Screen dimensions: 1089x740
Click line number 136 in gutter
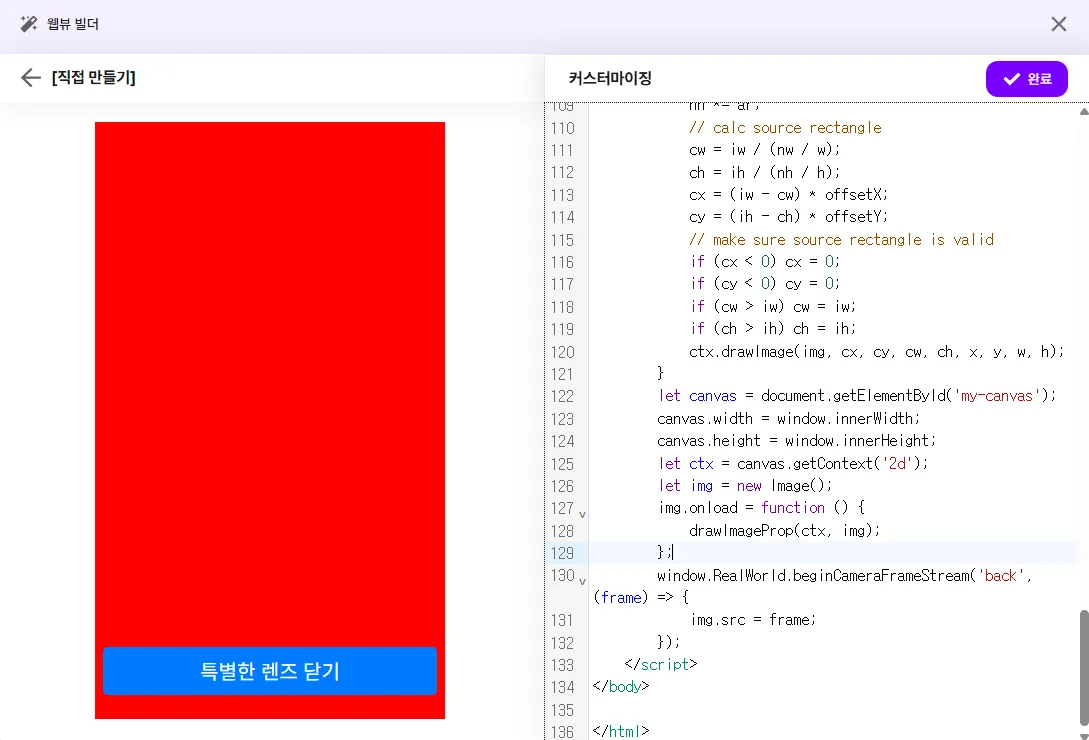pos(563,732)
